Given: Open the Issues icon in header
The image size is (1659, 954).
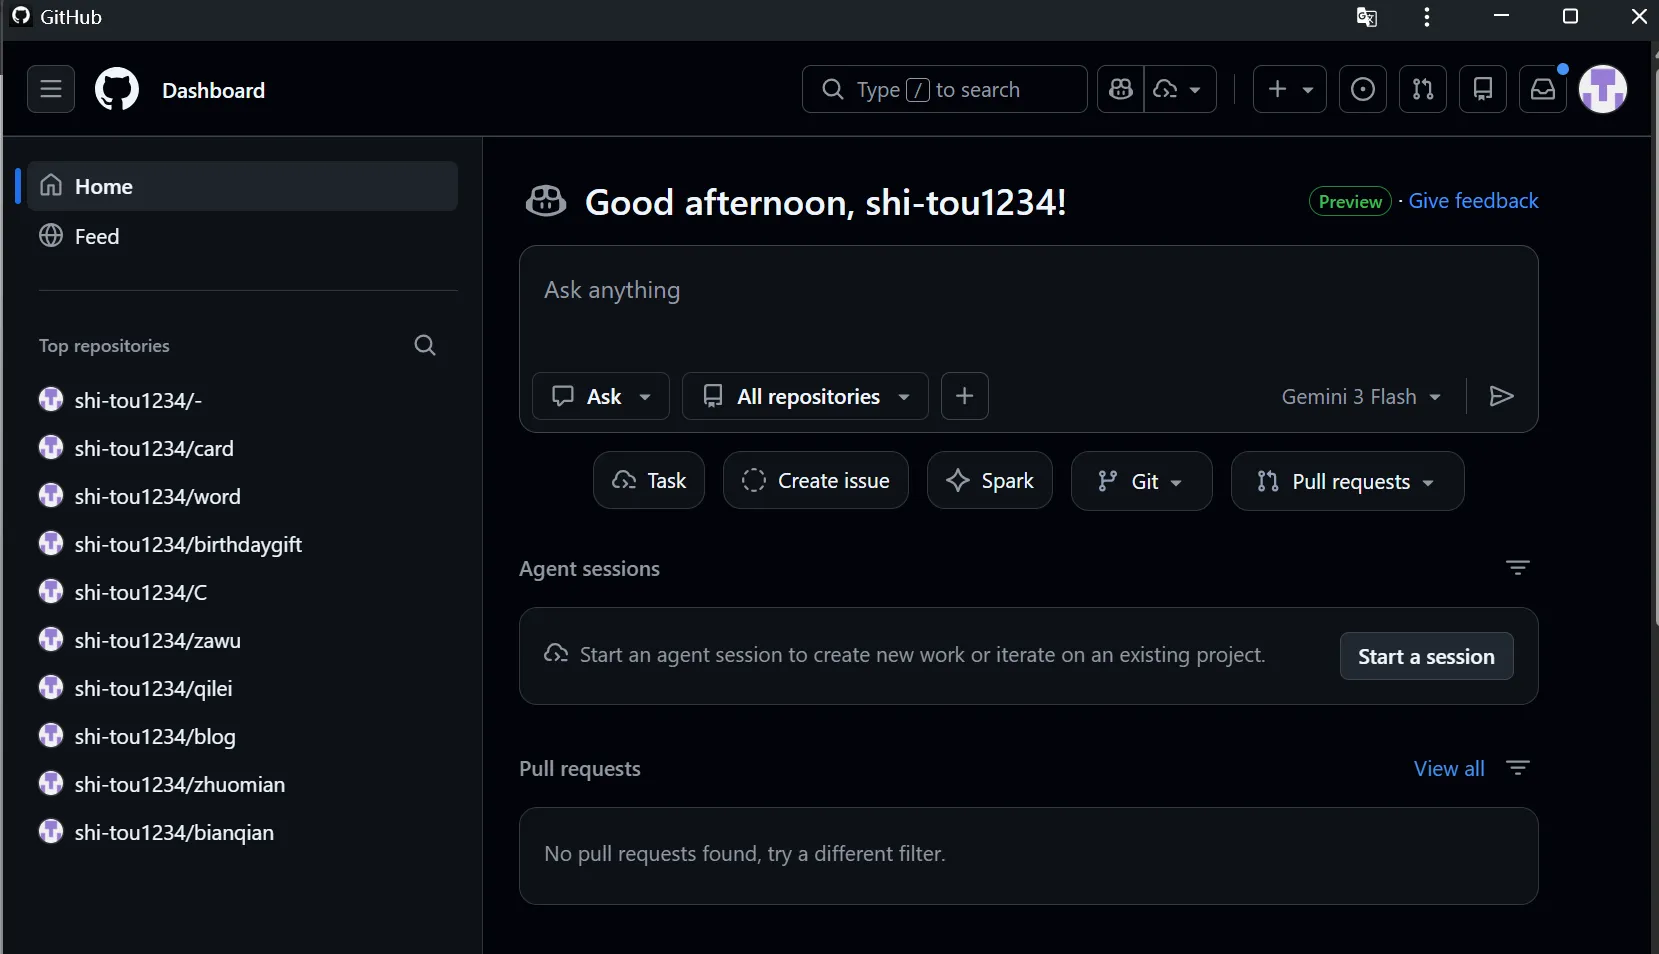Looking at the screenshot, I should click(1362, 90).
